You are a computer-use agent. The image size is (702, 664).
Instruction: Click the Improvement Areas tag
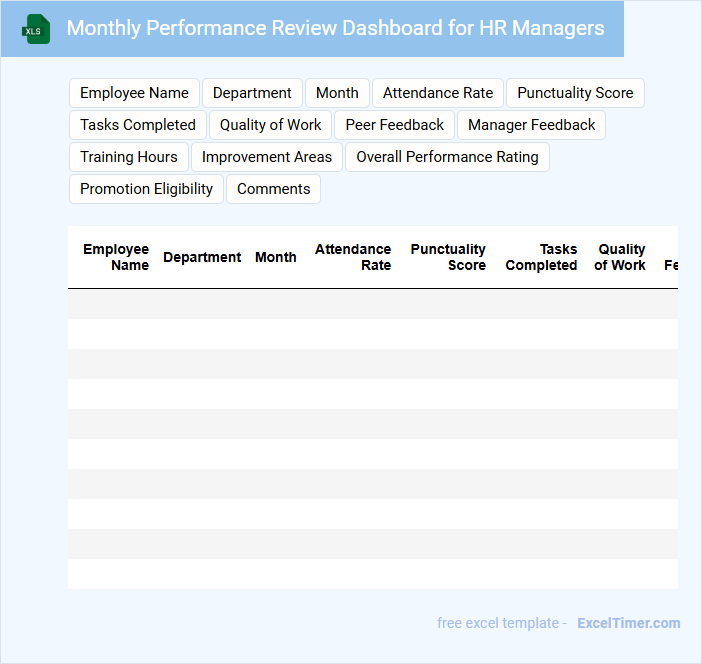[267, 157]
